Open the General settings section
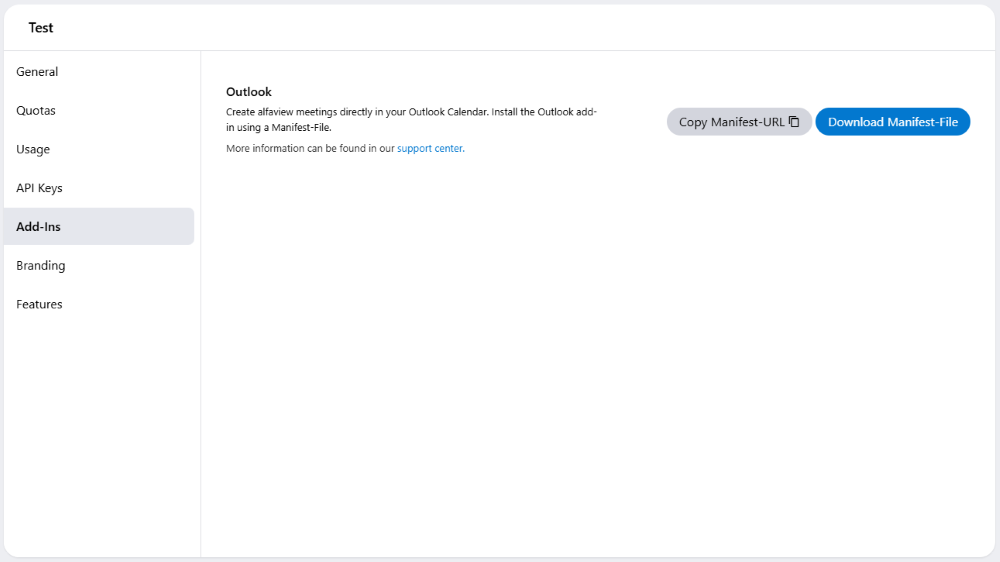Viewport: 1000px width, 562px height. pyautogui.click(x=99, y=71)
